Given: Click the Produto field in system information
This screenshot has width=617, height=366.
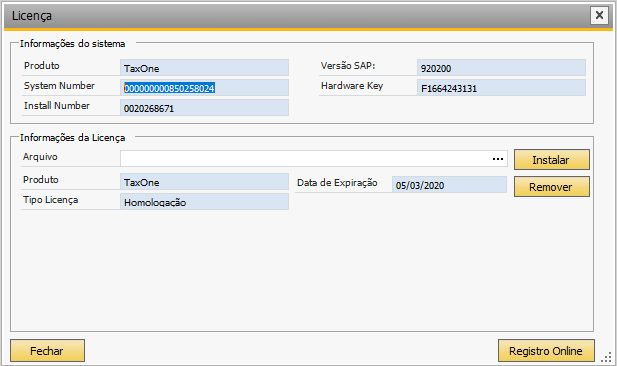Looking at the screenshot, I should [x=204, y=67].
